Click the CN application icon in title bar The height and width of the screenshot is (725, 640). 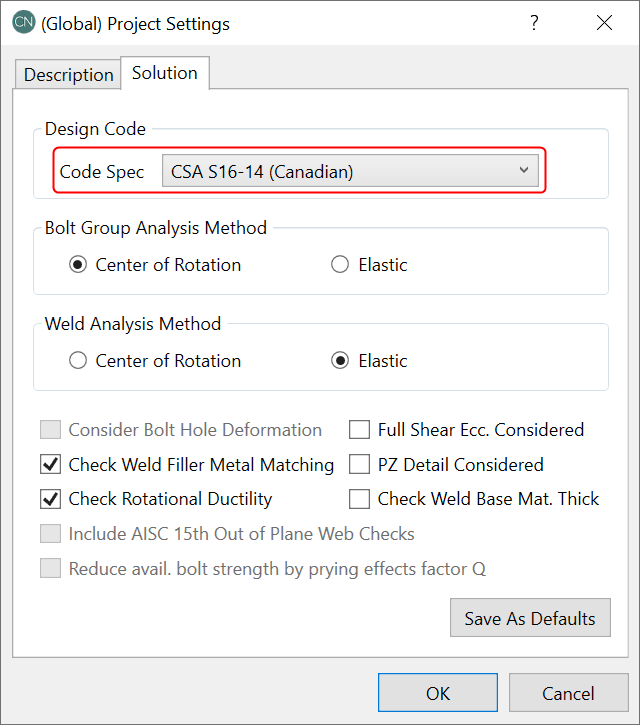[x=23, y=23]
